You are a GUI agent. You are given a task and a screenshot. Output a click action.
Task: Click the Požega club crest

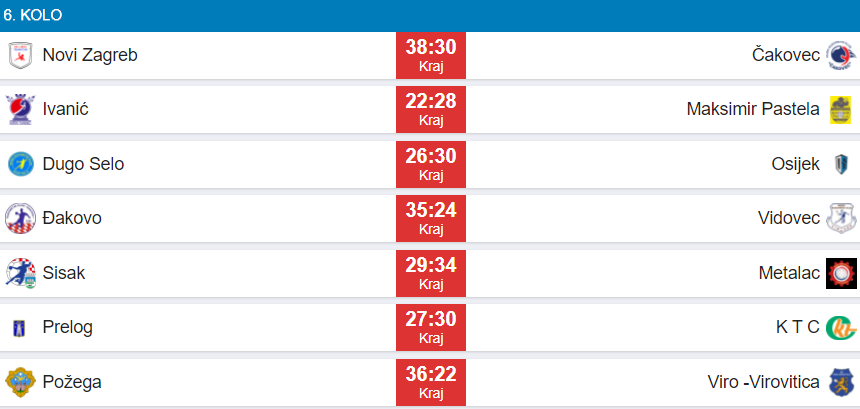point(20,381)
